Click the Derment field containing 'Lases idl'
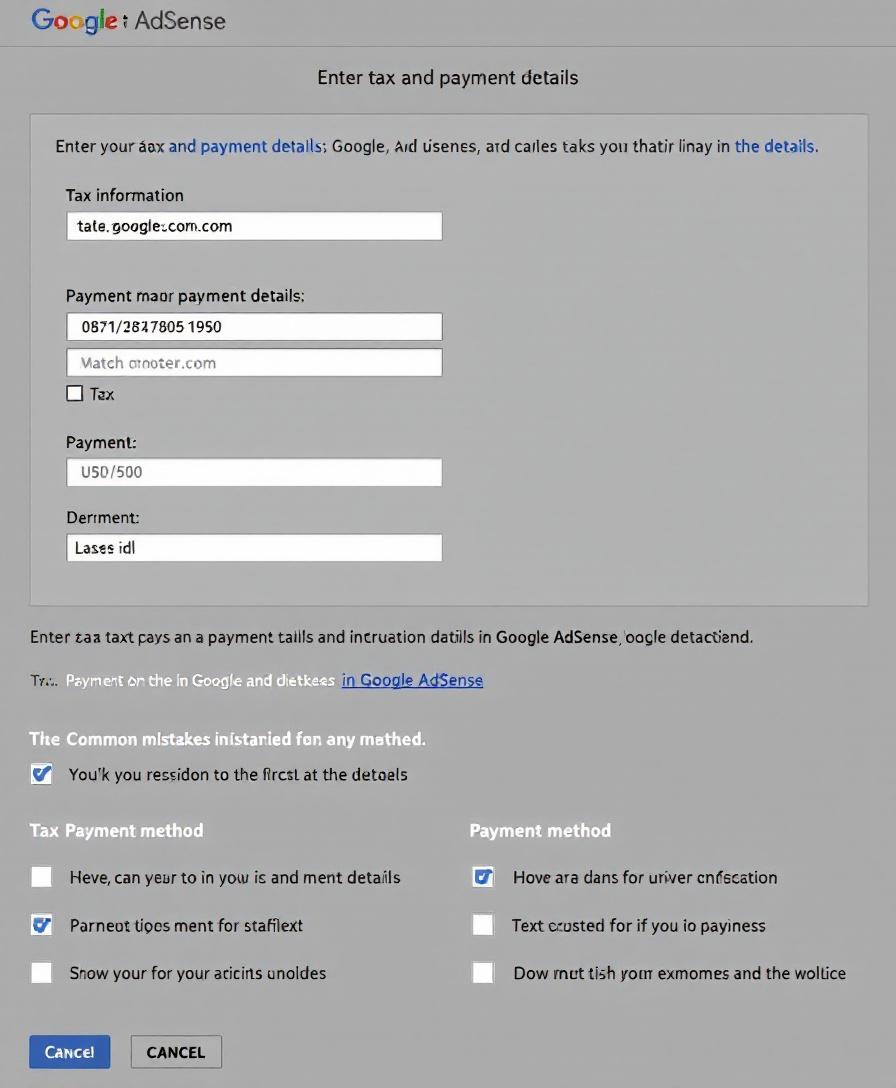The height and width of the screenshot is (1088, 896). pyautogui.click(x=253, y=547)
